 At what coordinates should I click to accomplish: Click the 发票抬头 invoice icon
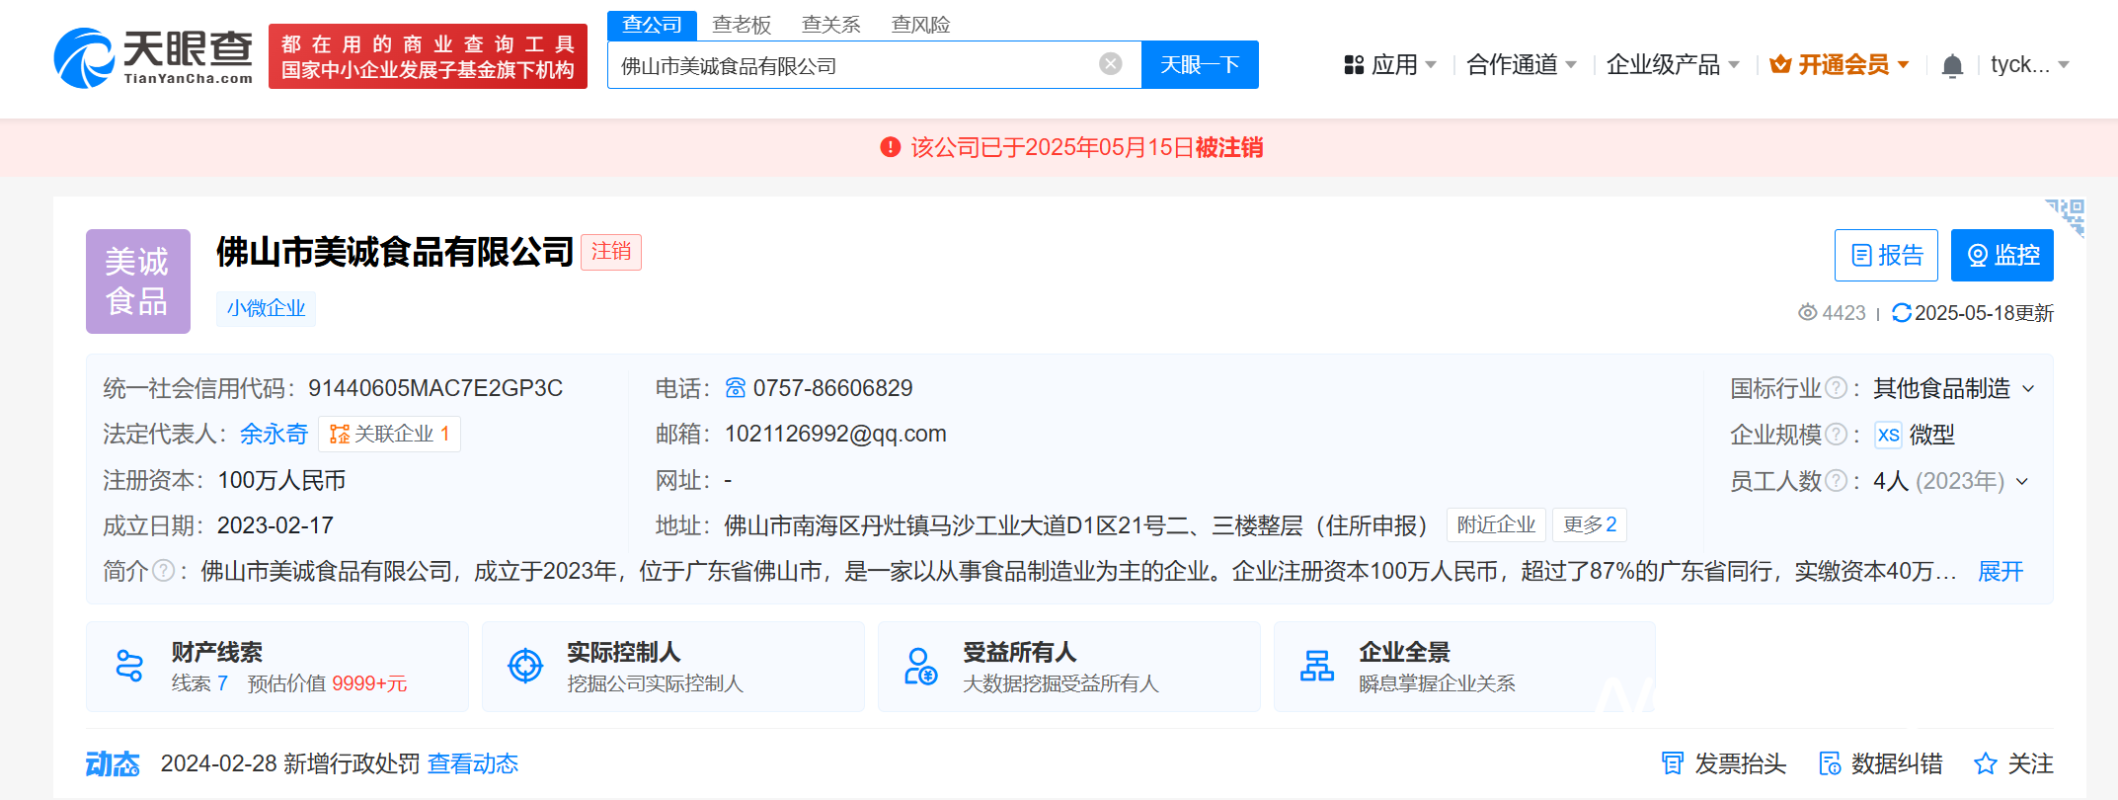tap(1671, 764)
